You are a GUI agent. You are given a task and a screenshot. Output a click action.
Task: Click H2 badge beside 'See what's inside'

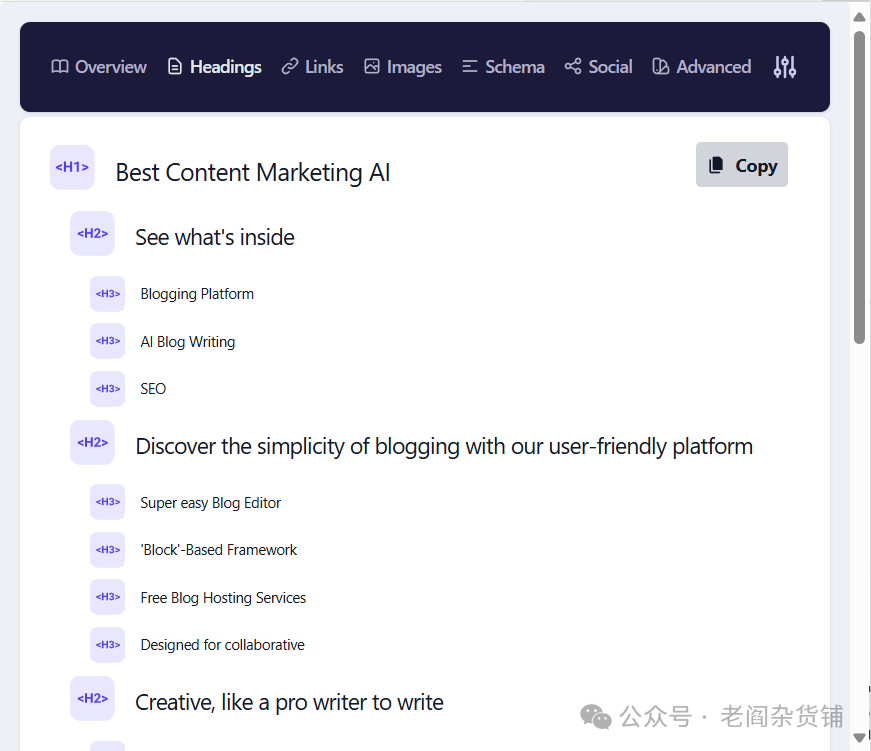click(x=92, y=234)
